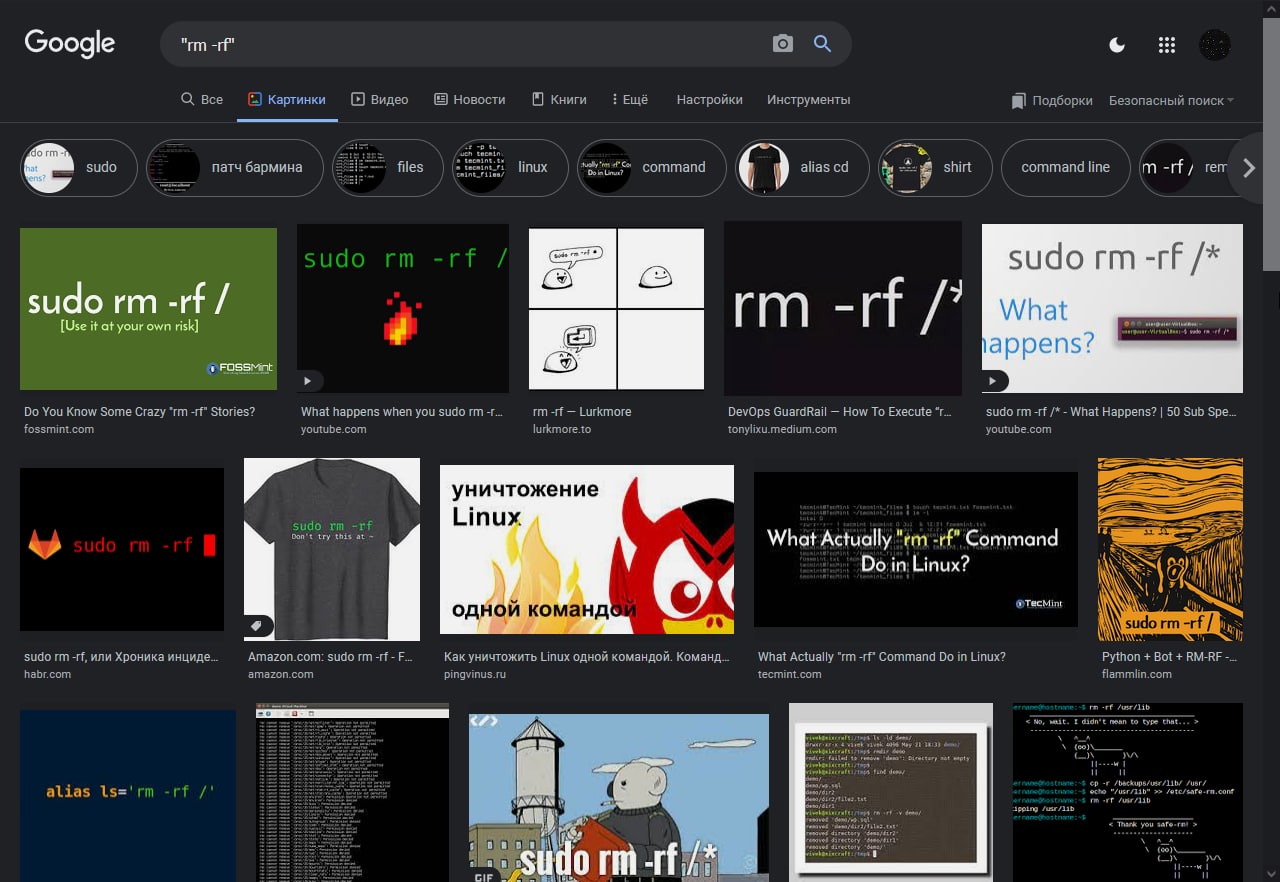The image size is (1280, 882).
Task: Open 'Do You Know Some Crazy' title
Action: [x=140, y=411]
